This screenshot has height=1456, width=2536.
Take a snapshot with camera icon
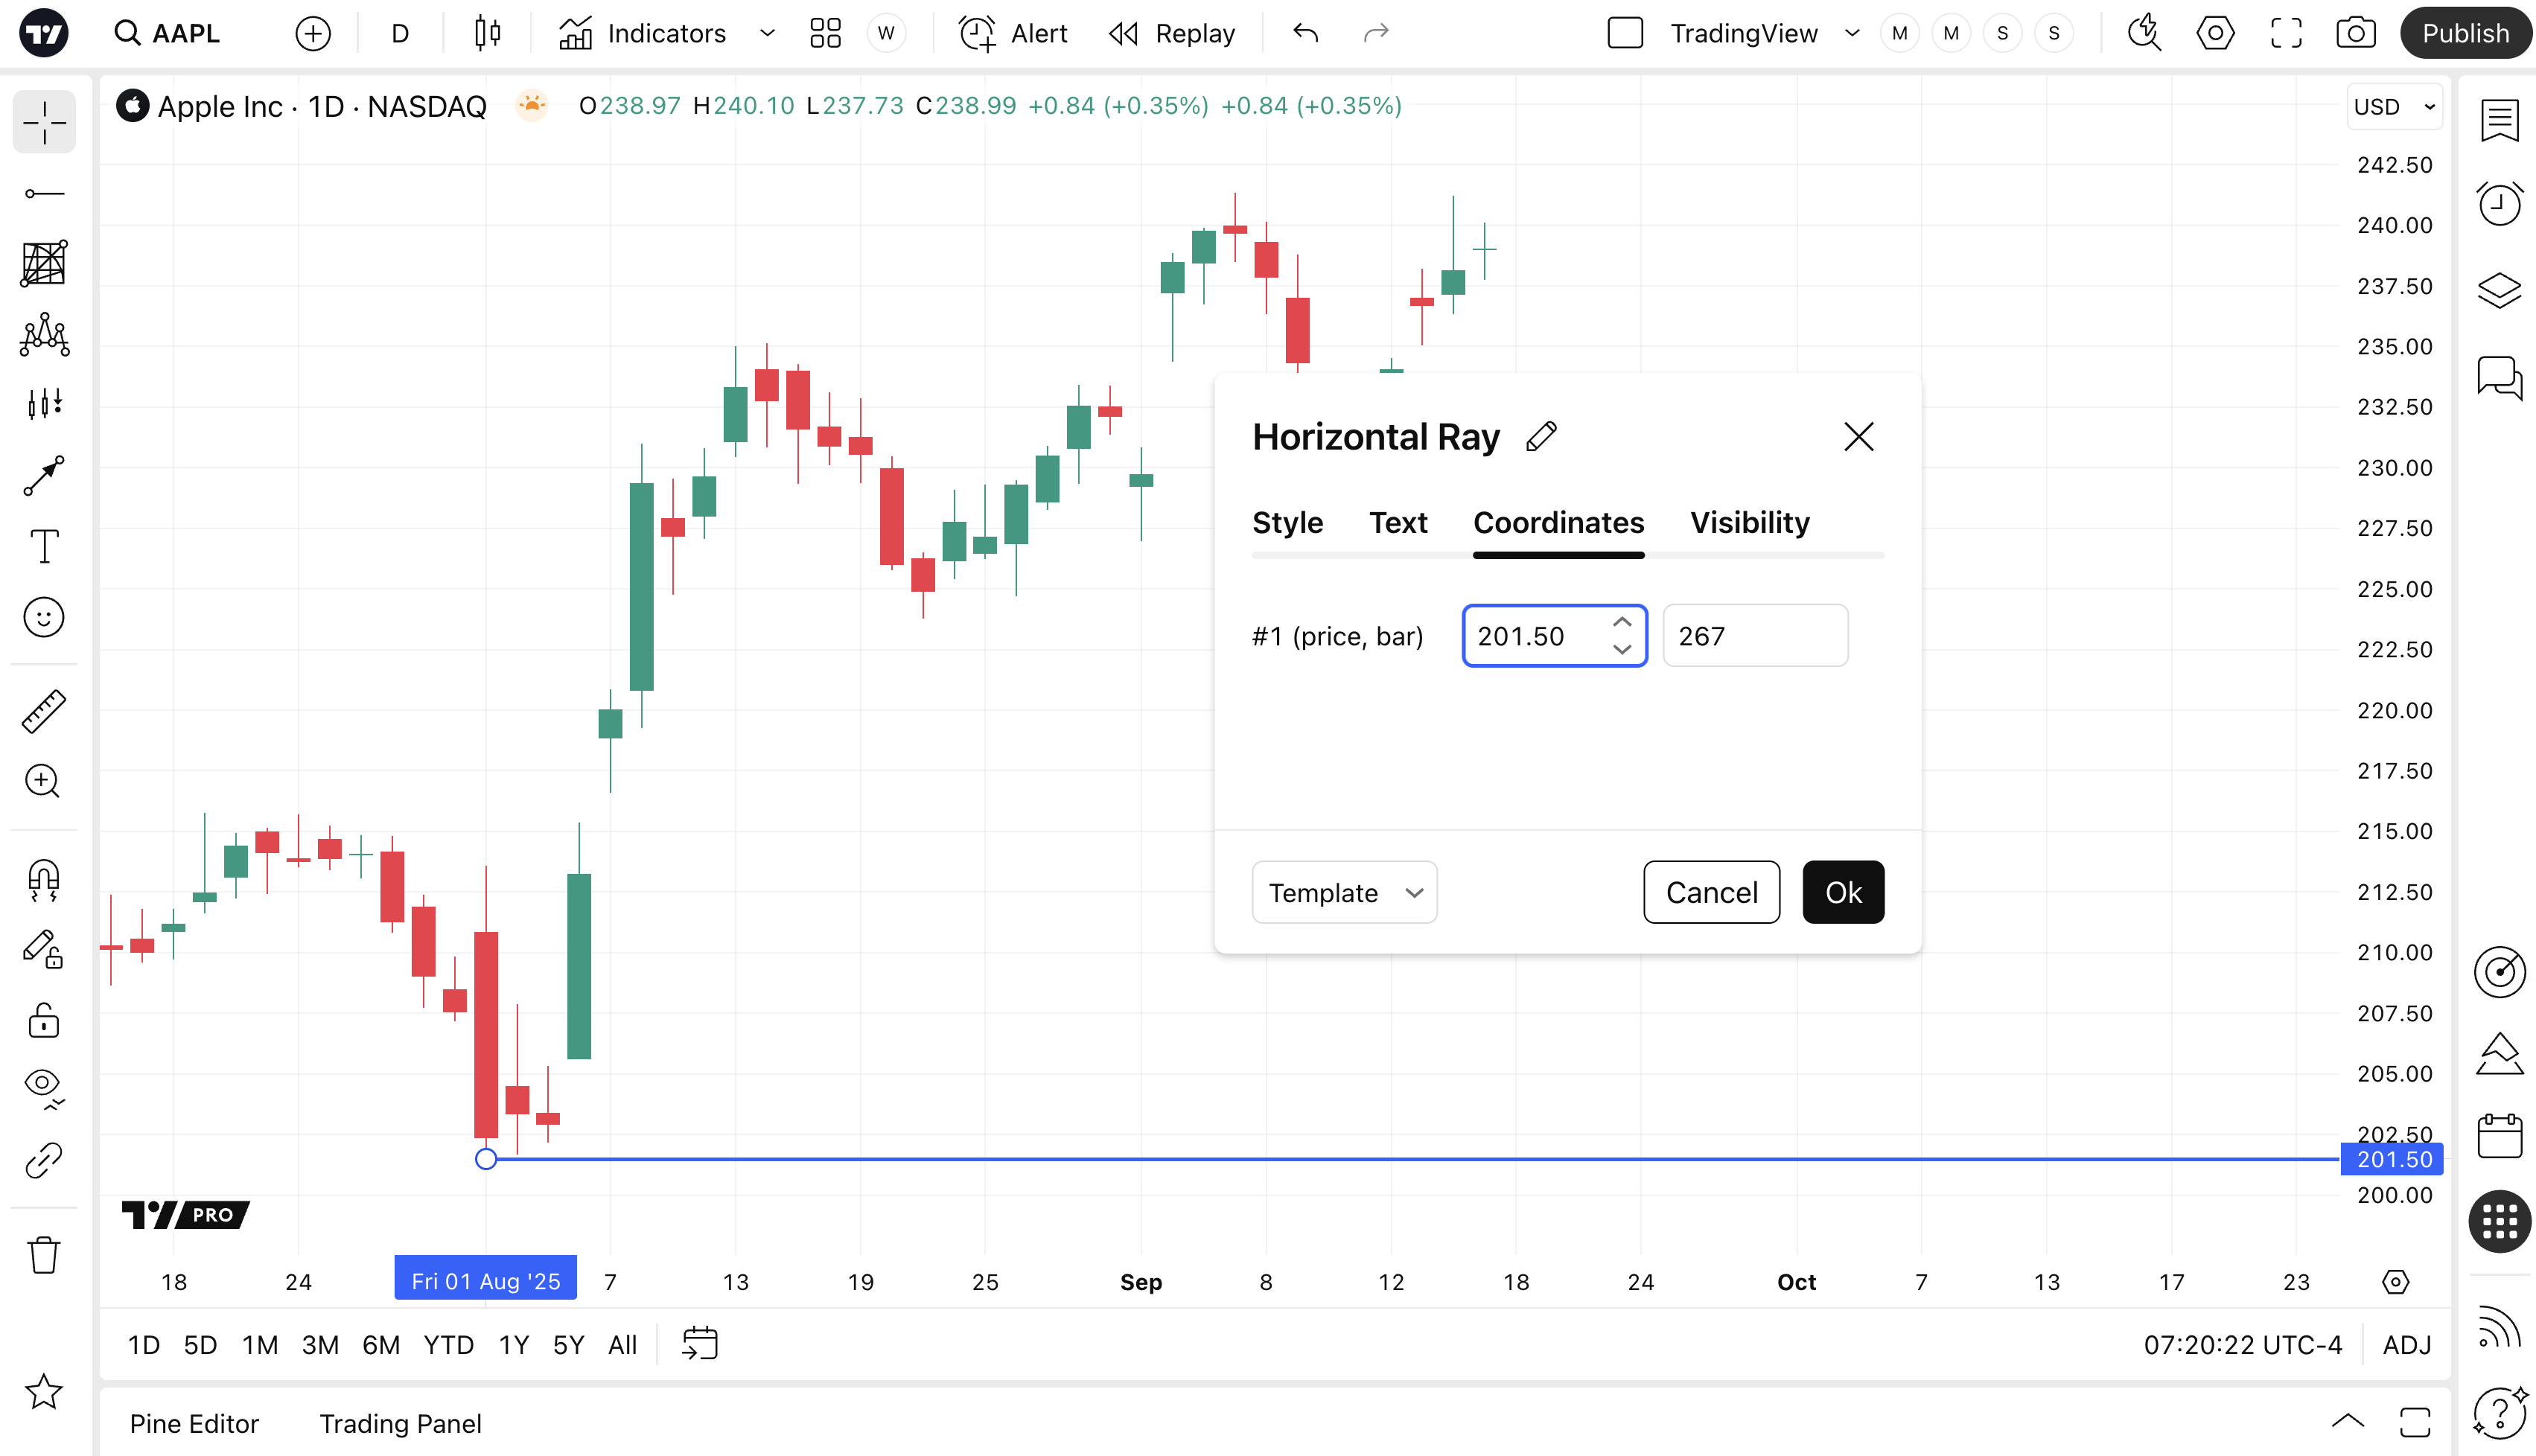coord(2356,33)
